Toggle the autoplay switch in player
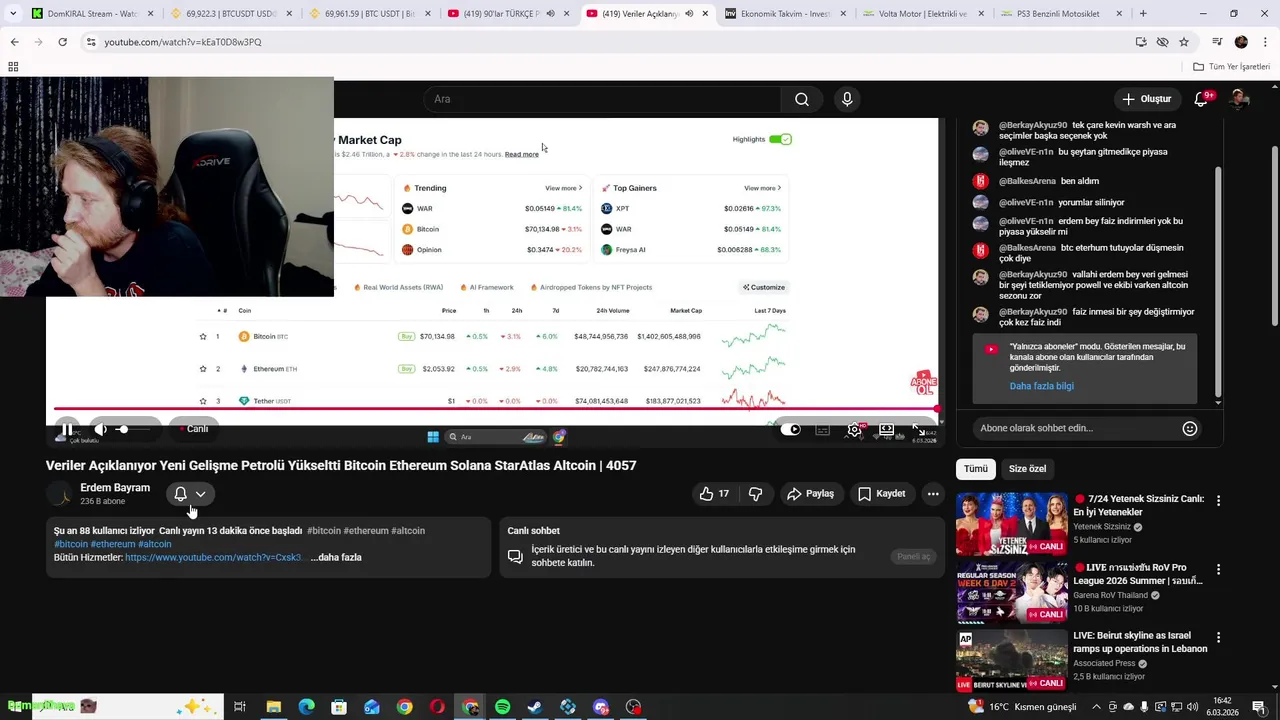 [791, 430]
